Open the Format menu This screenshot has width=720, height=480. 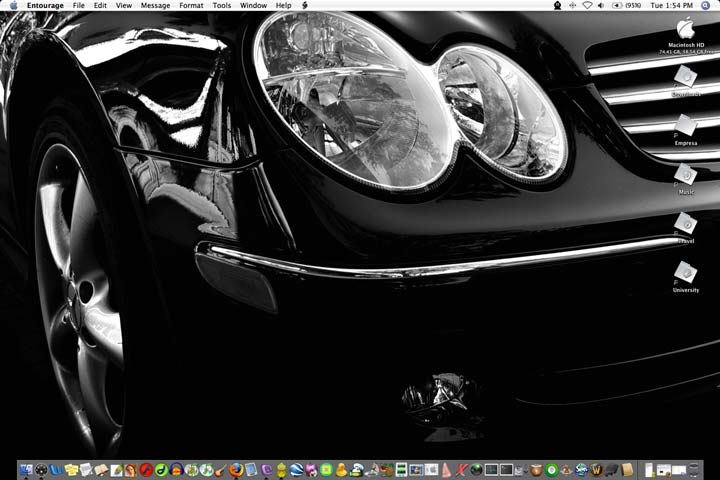pos(191,5)
